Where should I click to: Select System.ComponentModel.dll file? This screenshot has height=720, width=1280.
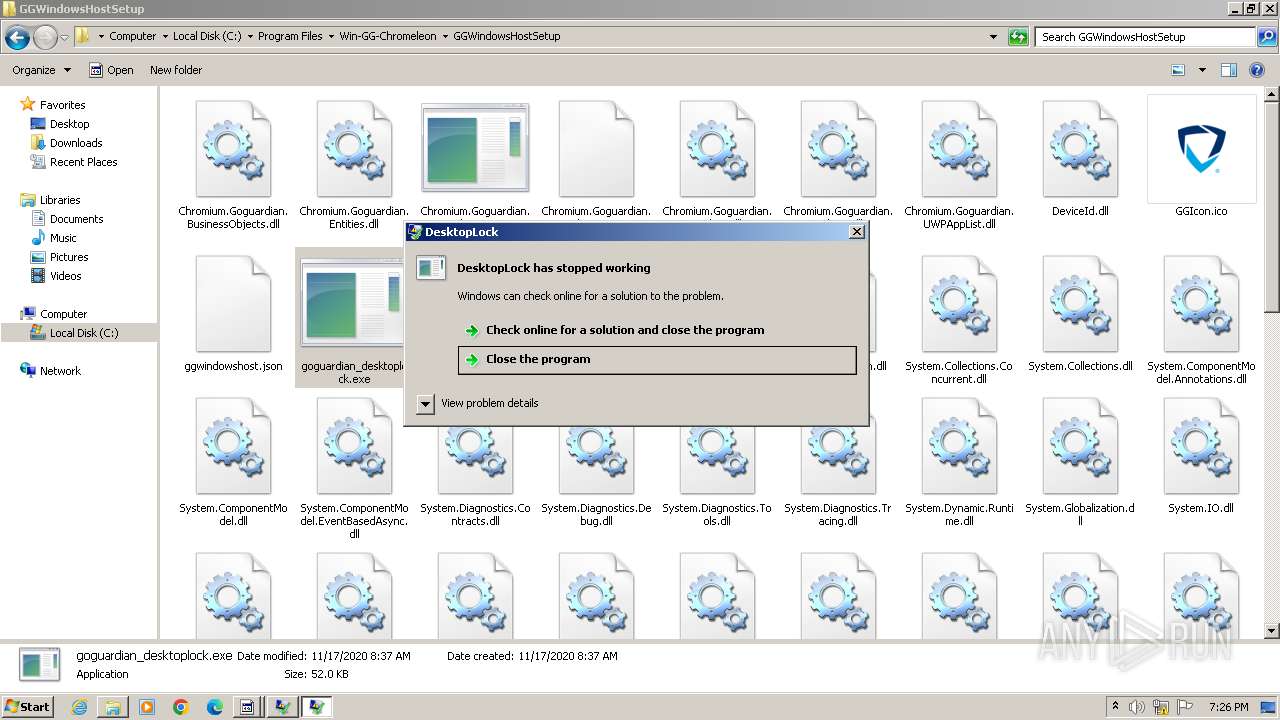[x=233, y=462]
